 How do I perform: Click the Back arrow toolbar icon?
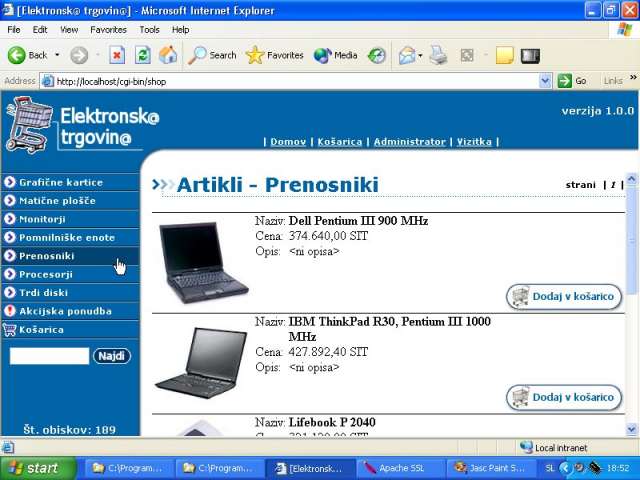17,55
